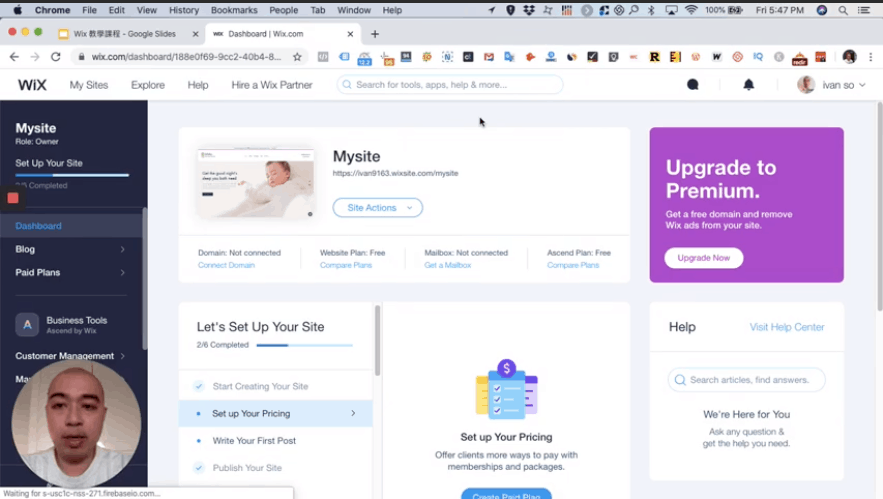883x499 pixels.
Task: Open the Chrome Bookmarks menu
Action: click(x=234, y=10)
